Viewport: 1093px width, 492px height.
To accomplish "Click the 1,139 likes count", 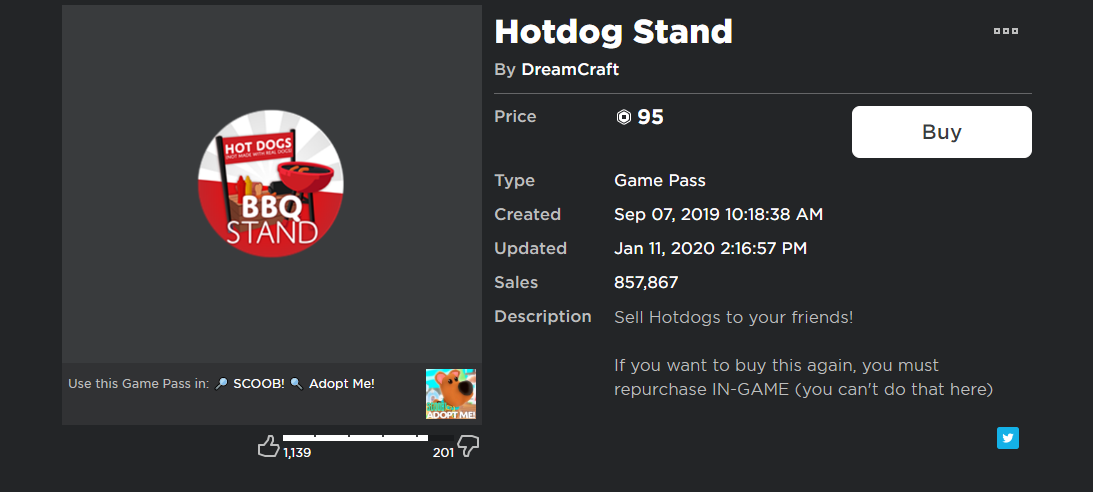I will click(x=298, y=453).
